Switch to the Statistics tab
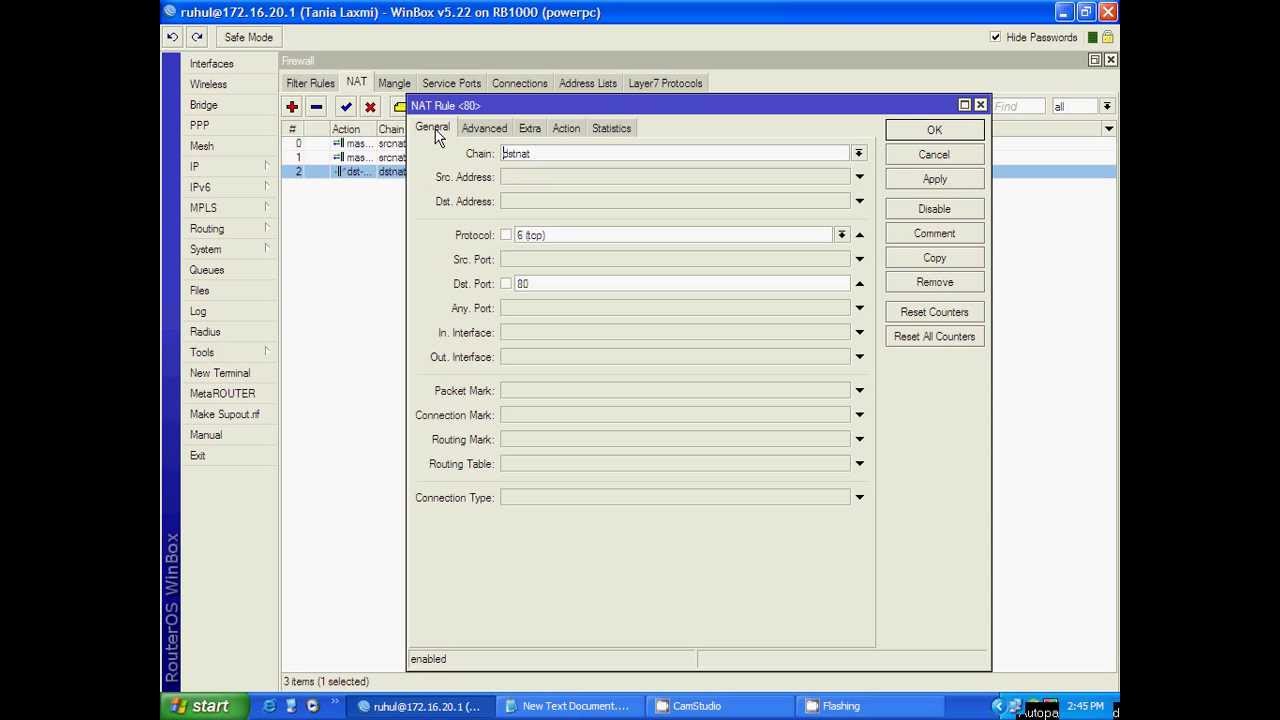This screenshot has width=1280, height=720. click(x=611, y=128)
